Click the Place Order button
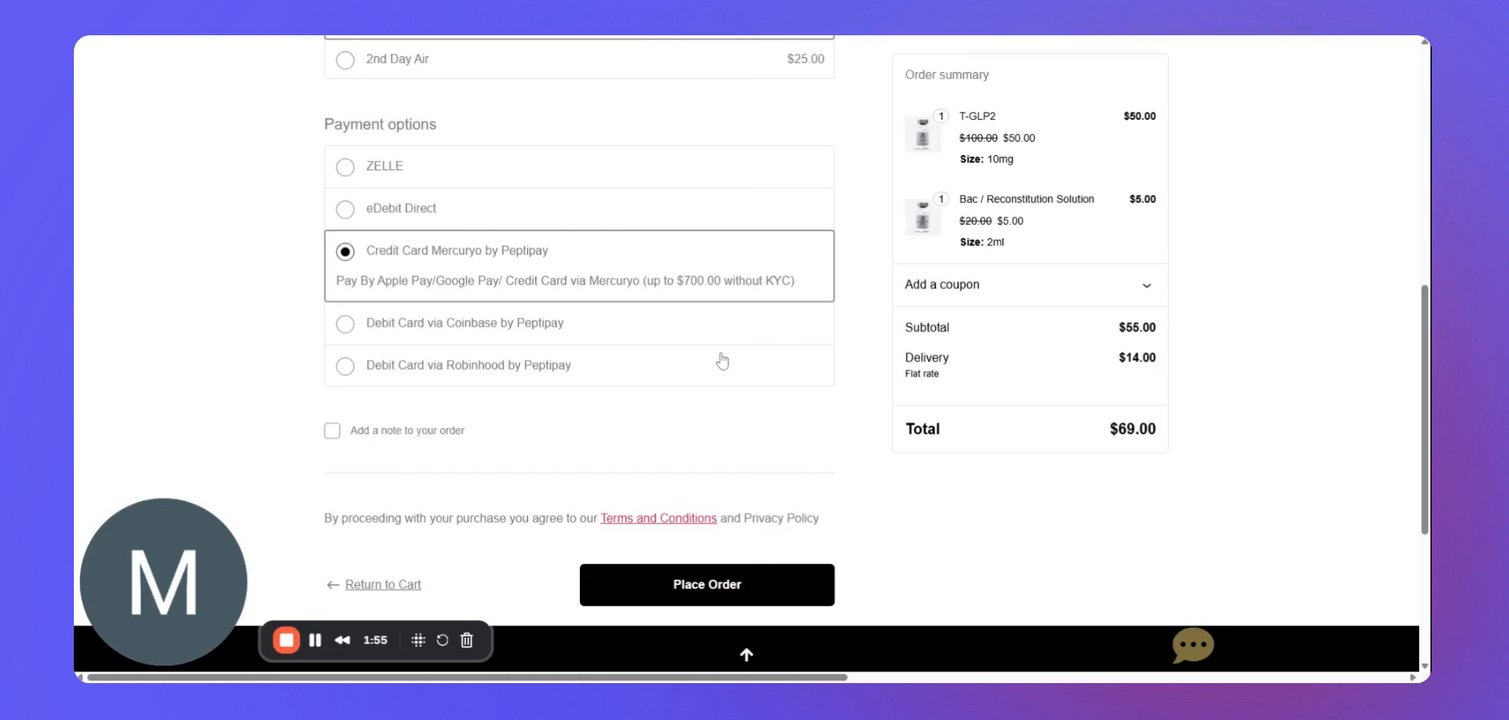The width and height of the screenshot is (1509, 720). pos(707,585)
